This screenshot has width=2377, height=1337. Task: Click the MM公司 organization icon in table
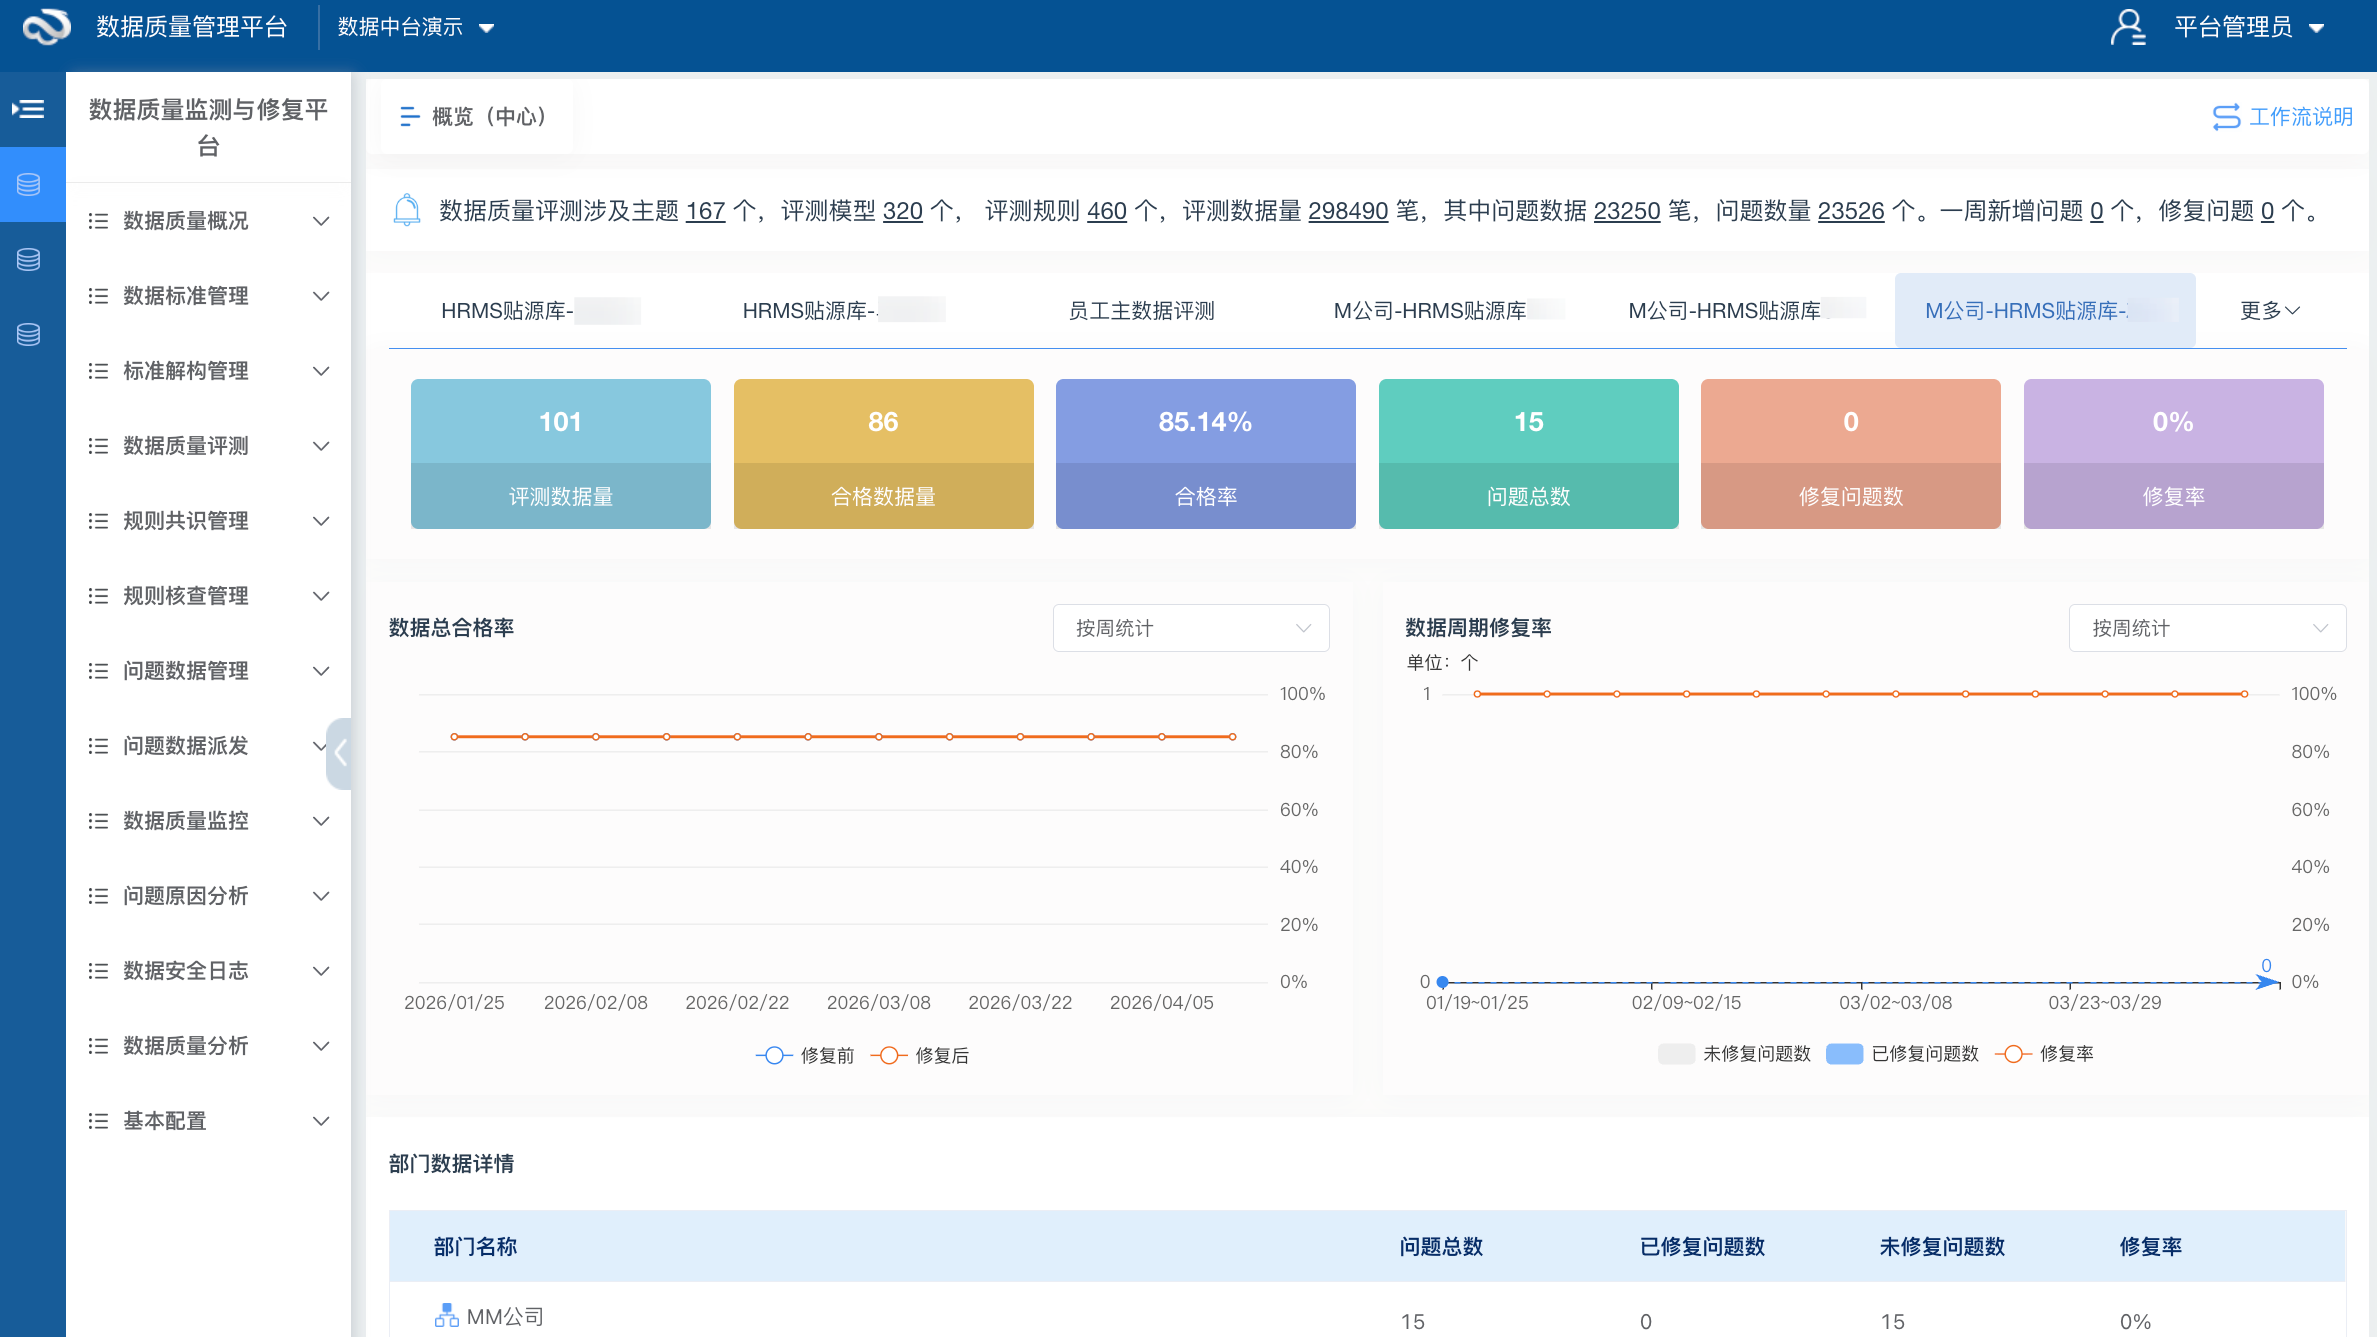(x=446, y=1316)
